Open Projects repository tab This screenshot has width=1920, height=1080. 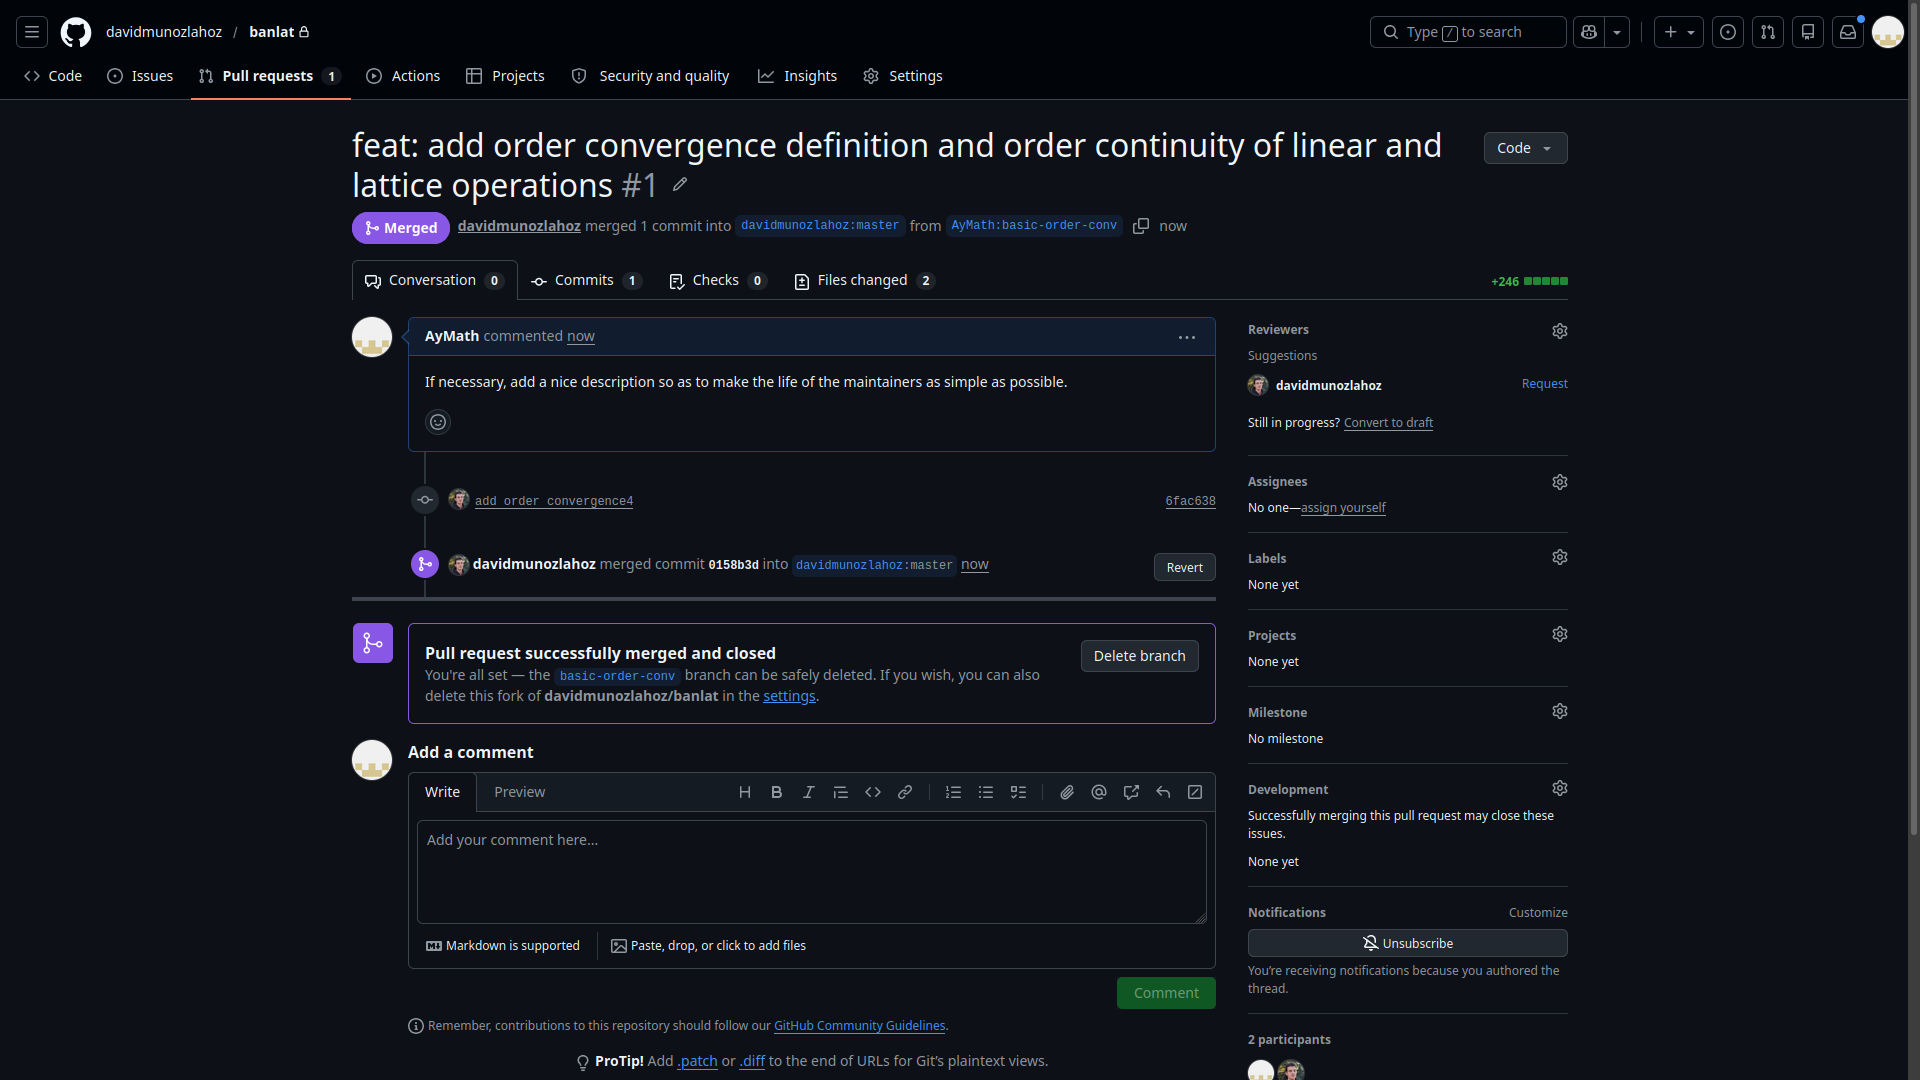click(x=505, y=76)
